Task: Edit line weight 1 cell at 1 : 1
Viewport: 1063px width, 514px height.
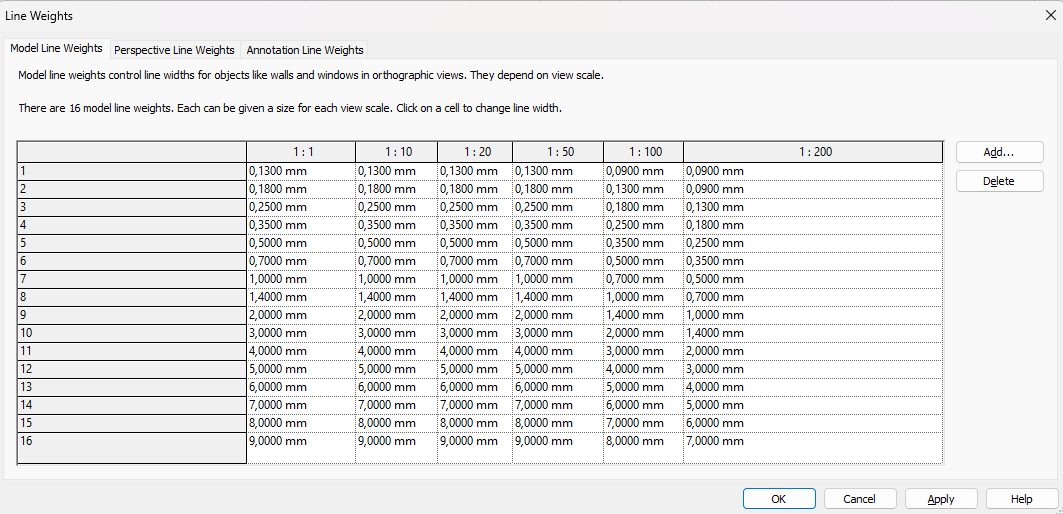Action: 301,171
